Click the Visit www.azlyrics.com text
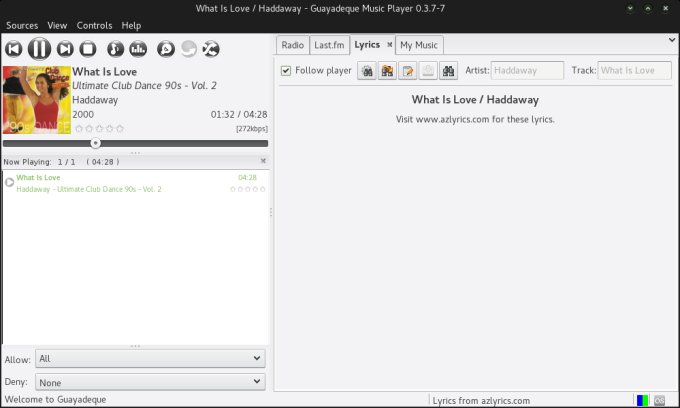This screenshot has width=680, height=408. (x=475, y=119)
